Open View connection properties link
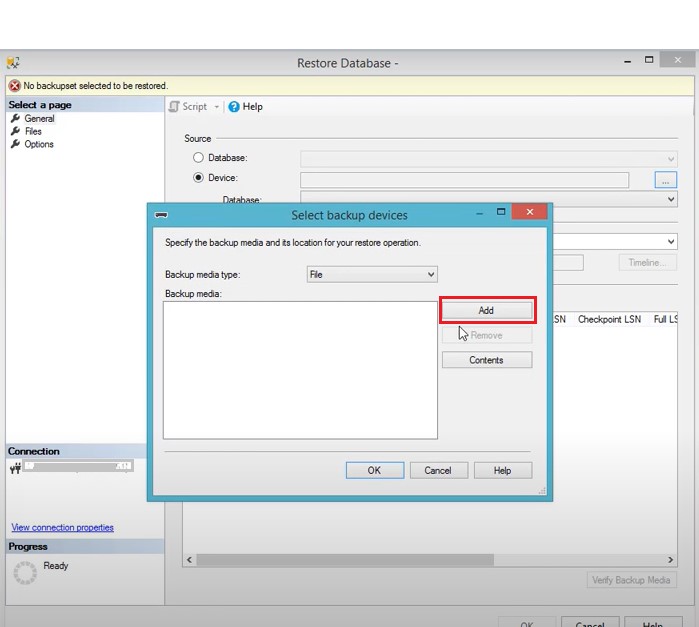 click(62, 527)
